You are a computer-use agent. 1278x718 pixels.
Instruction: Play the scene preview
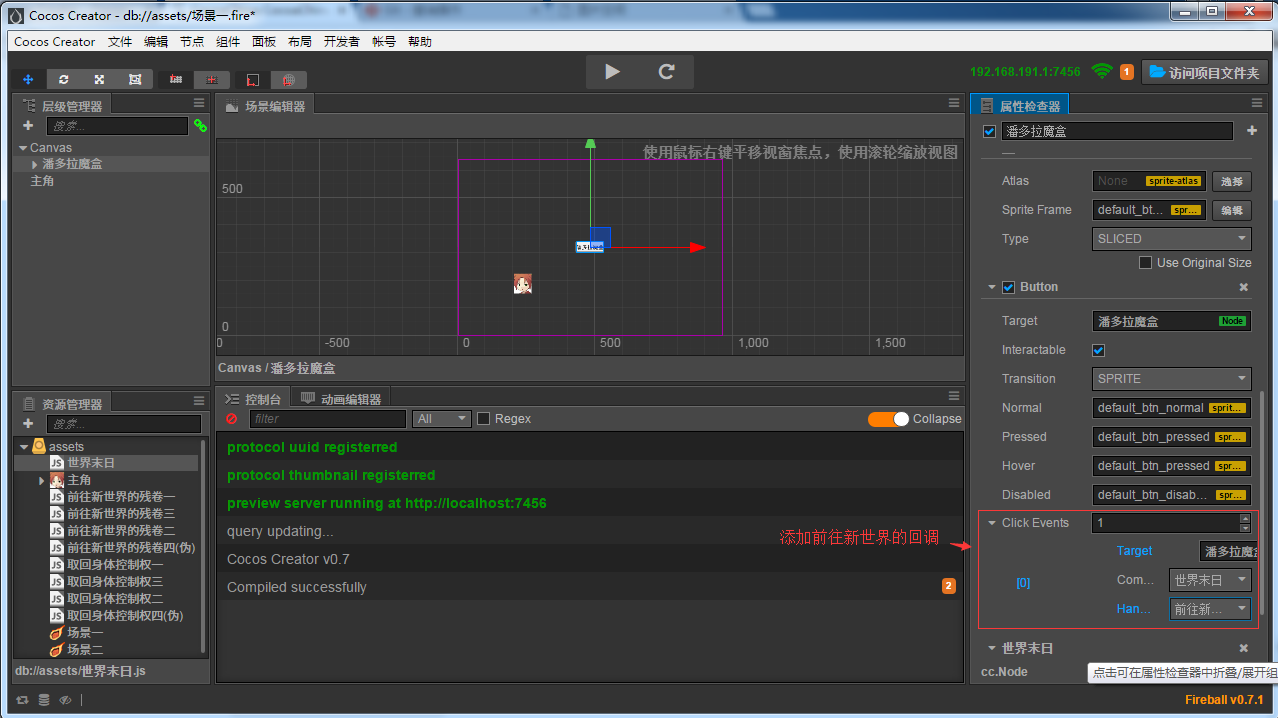pos(613,72)
